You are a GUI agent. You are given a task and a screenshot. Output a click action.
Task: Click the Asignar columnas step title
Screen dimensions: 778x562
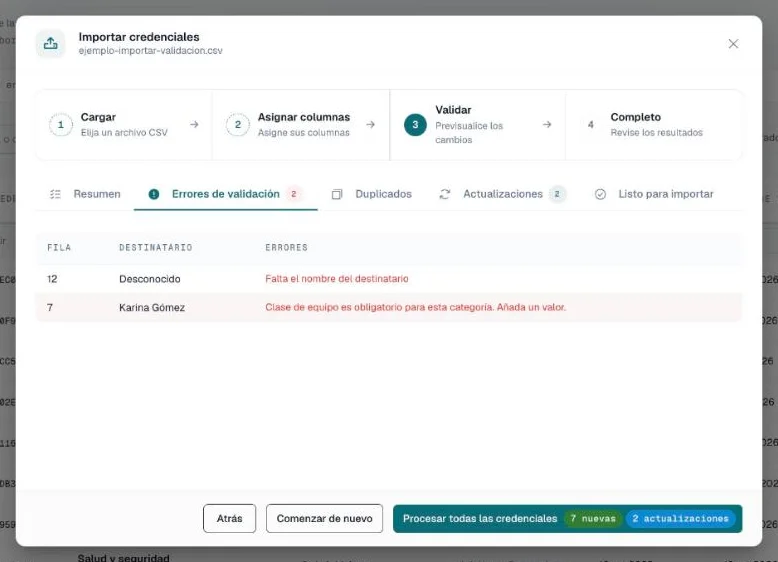(304, 117)
